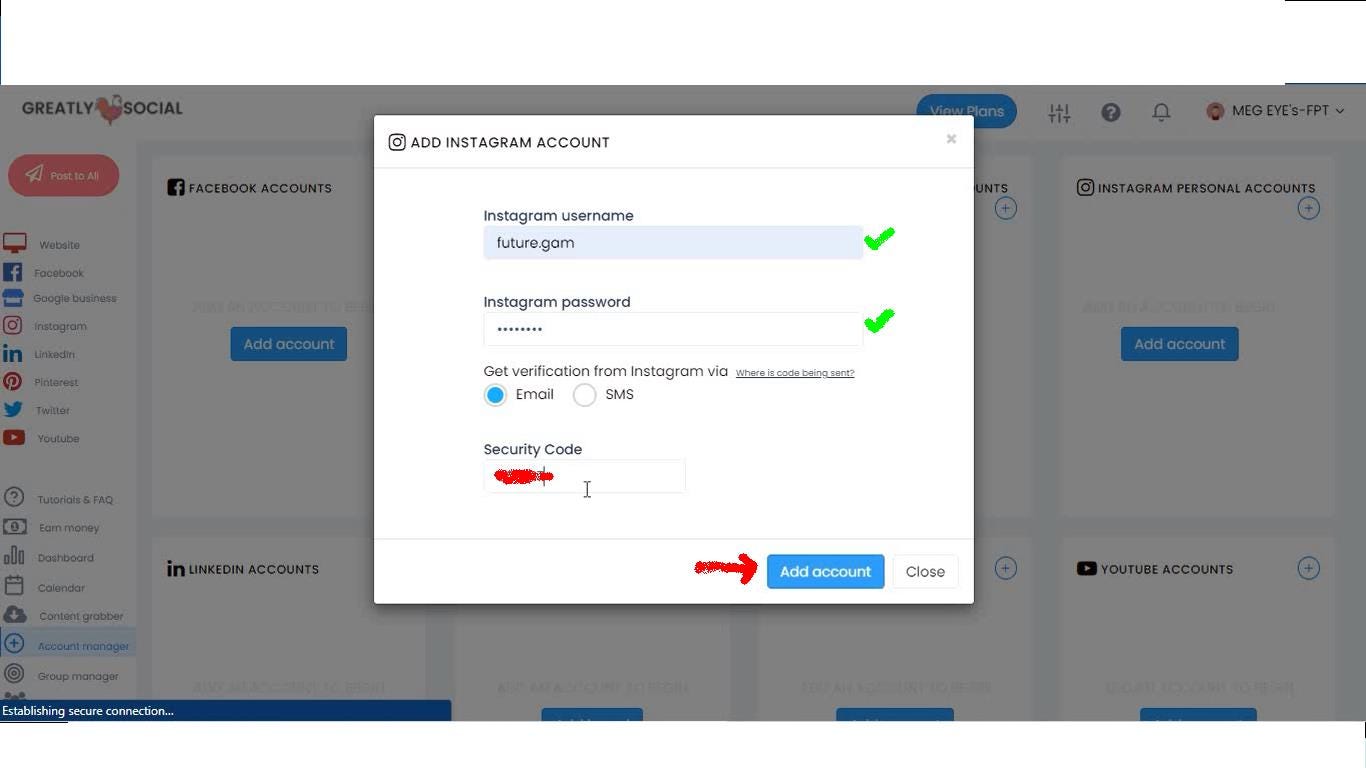The width and height of the screenshot is (1366, 768).
Task: Click Add account button in the dialog
Action: pyautogui.click(x=825, y=571)
